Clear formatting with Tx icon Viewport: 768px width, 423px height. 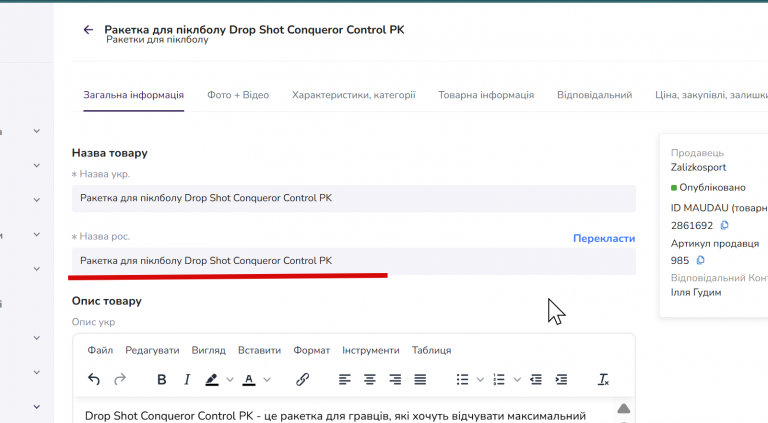(x=603, y=379)
